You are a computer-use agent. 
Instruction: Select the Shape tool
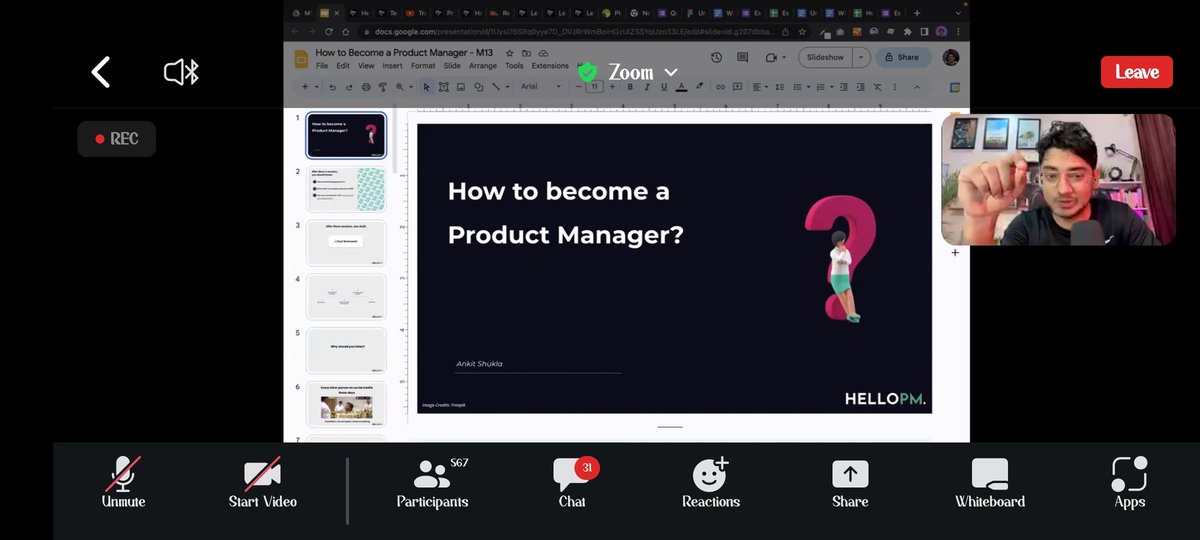point(478,87)
